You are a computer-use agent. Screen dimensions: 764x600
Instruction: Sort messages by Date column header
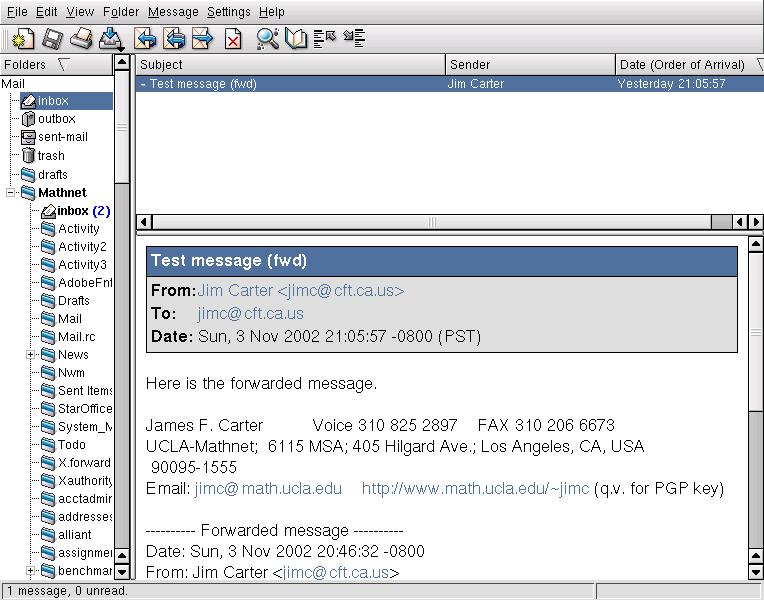coord(682,65)
